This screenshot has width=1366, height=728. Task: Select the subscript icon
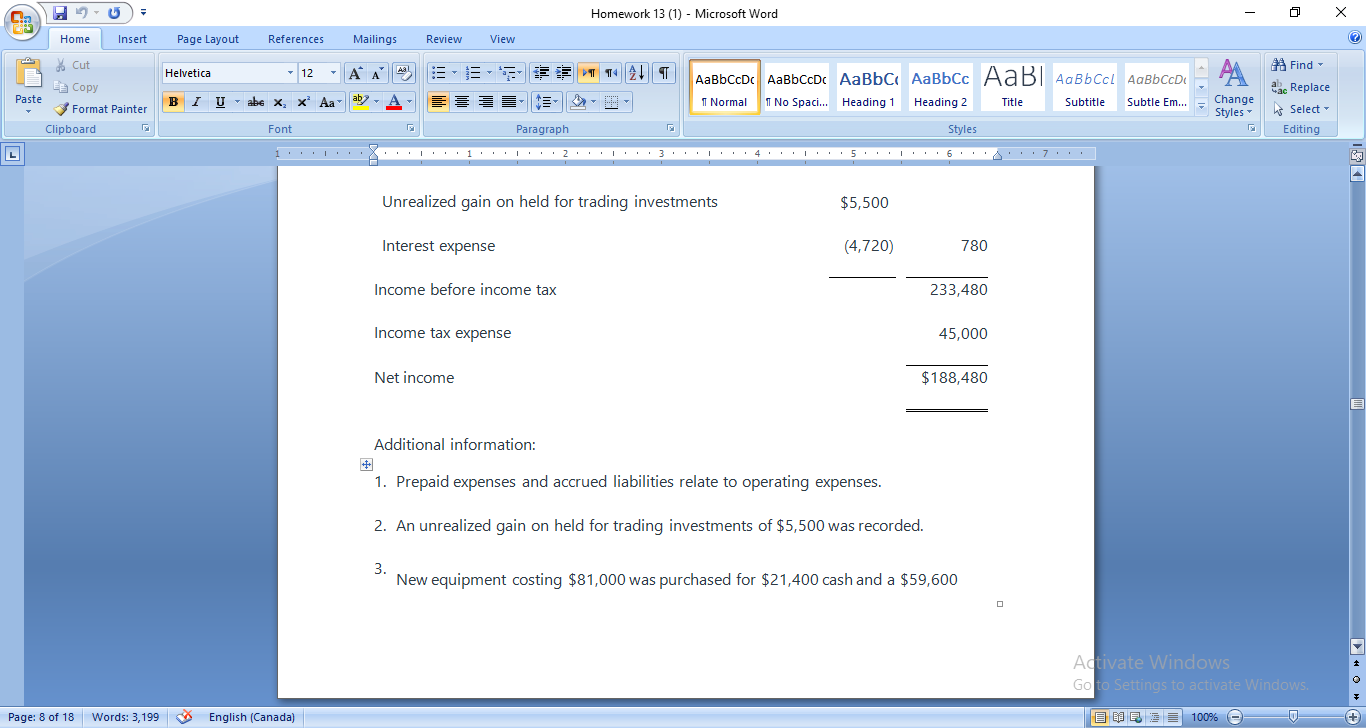(280, 103)
